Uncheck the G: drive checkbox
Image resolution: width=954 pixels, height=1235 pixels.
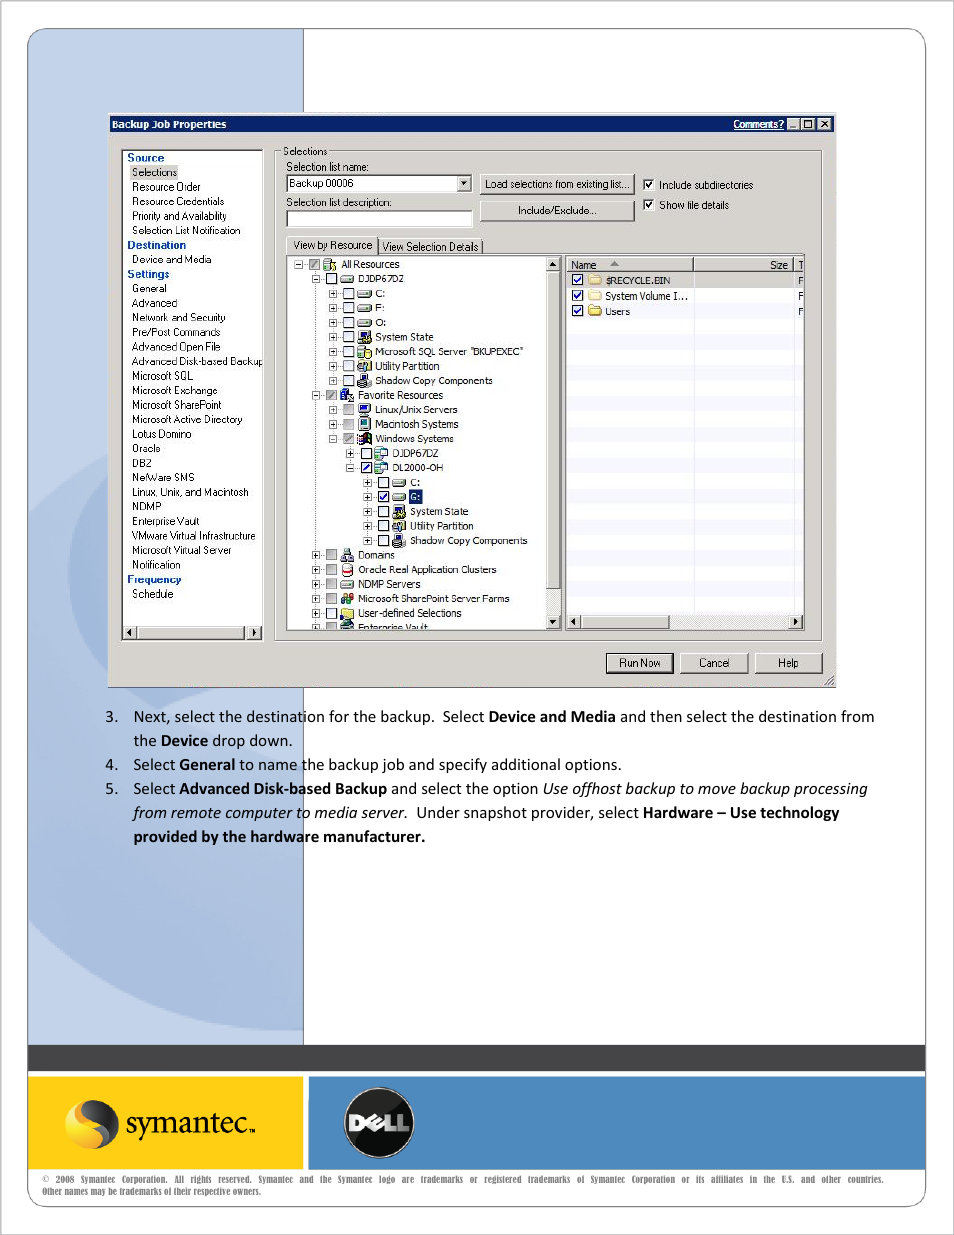383,497
